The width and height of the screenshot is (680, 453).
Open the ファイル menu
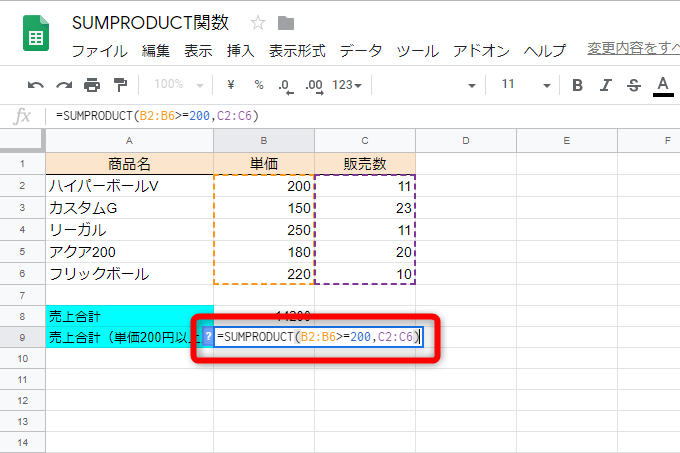100,51
